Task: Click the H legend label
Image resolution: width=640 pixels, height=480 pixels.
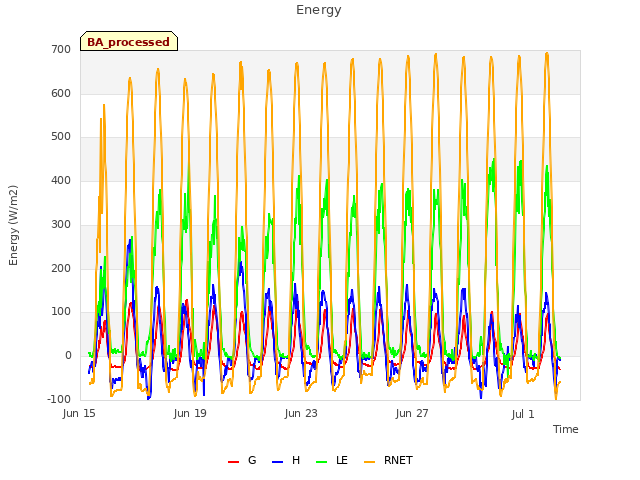Action: tap(296, 460)
